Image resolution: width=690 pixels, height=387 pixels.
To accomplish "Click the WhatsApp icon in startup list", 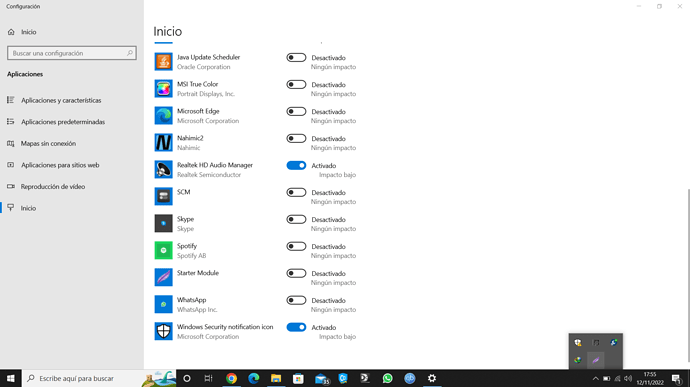I will tap(163, 304).
